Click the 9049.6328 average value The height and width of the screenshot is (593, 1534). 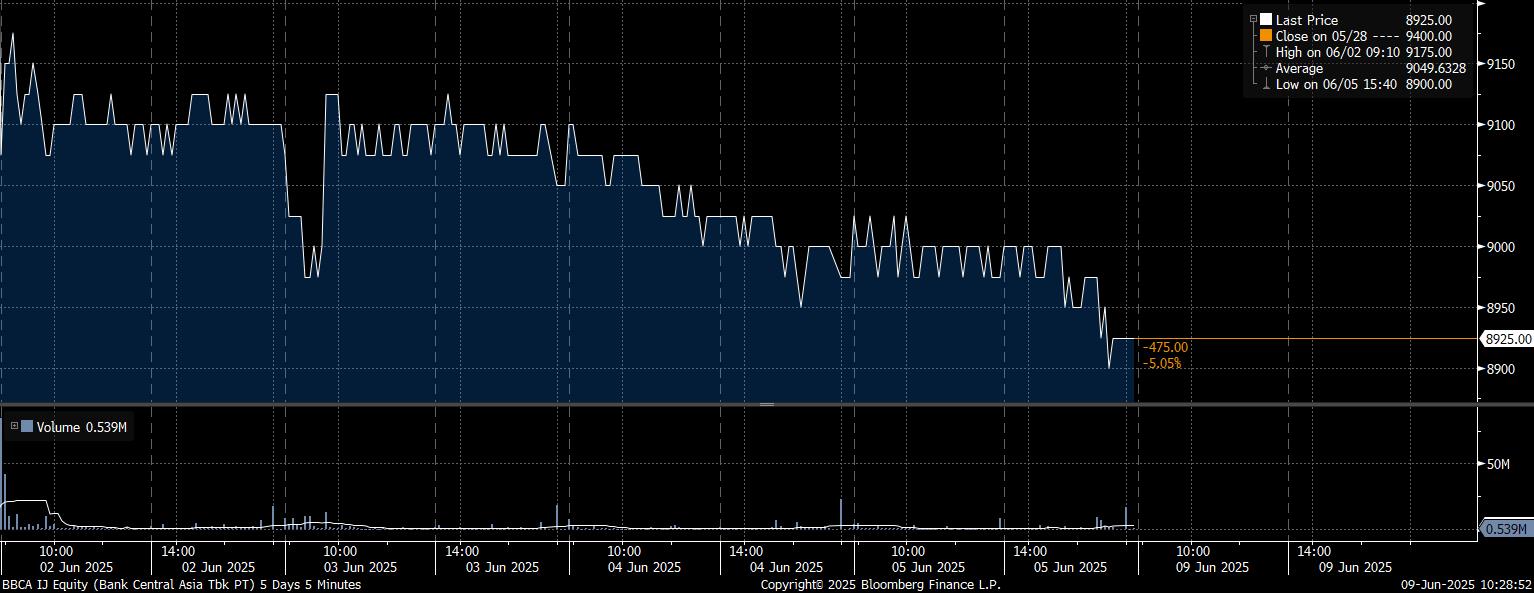(1435, 68)
